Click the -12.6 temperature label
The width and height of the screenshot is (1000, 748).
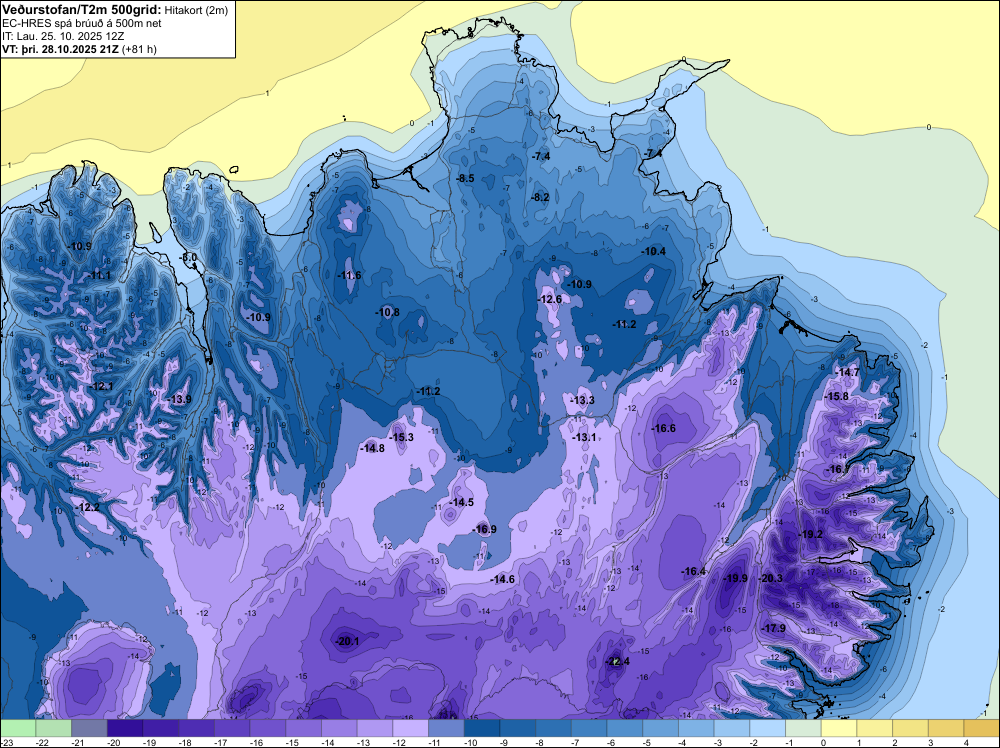point(550,299)
